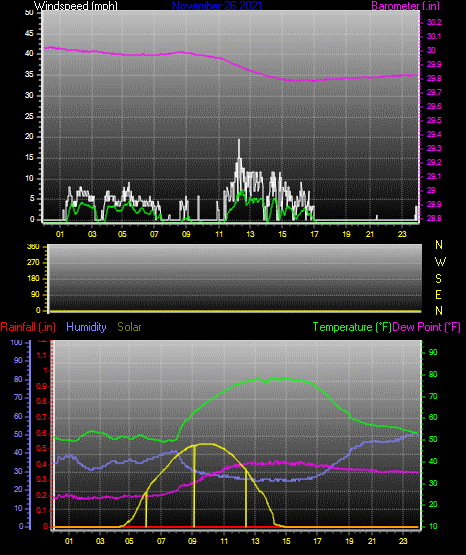Click the Barometer (.in) axis title
Image resolution: width=466 pixels, height=555 pixels.
click(x=405, y=6)
